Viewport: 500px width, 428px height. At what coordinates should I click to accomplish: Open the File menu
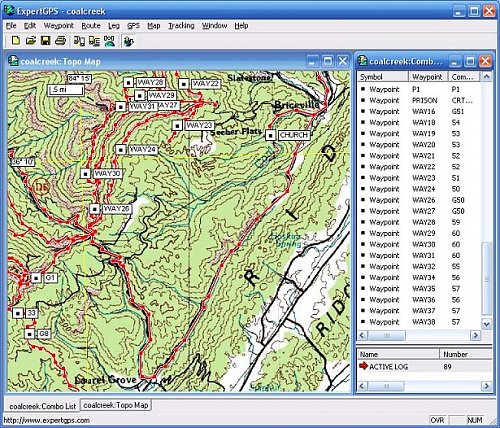coord(11,26)
